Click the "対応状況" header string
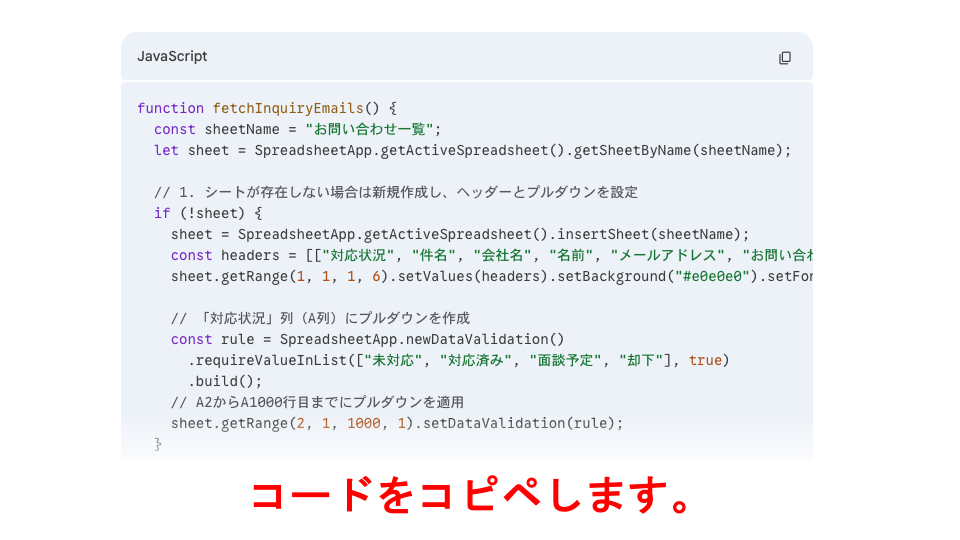 pos(359,255)
